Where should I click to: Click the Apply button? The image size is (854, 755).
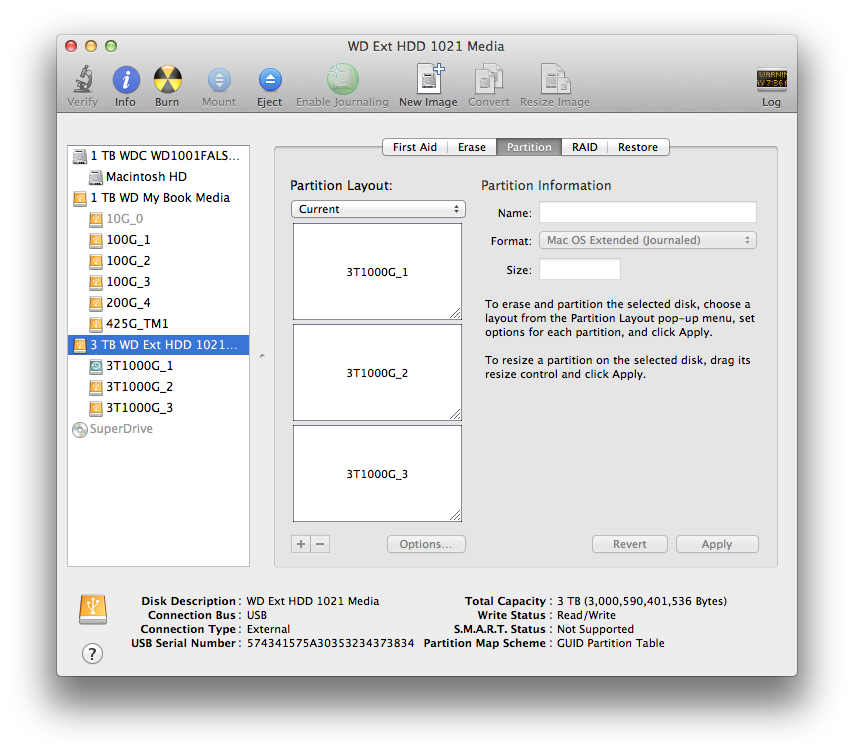coord(717,544)
